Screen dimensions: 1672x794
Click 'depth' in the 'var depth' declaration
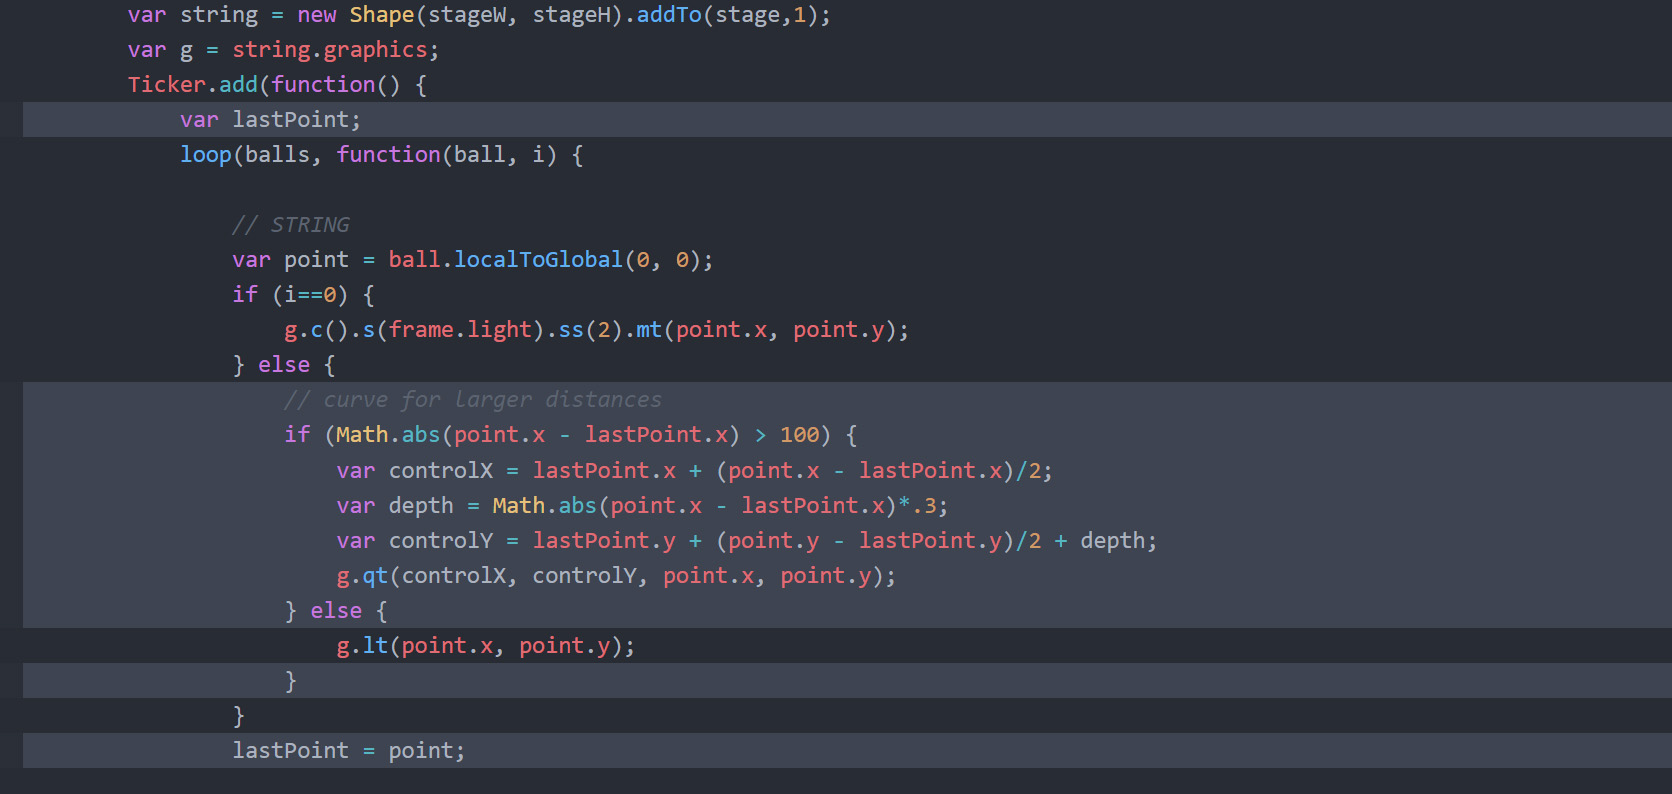421,506
